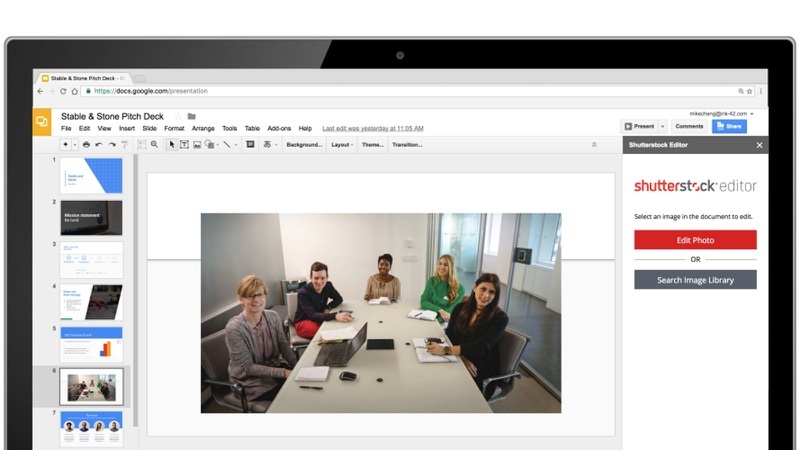This screenshot has height=450, width=800.
Task: Open the Layout dropdown
Action: [x=342, y=145]
